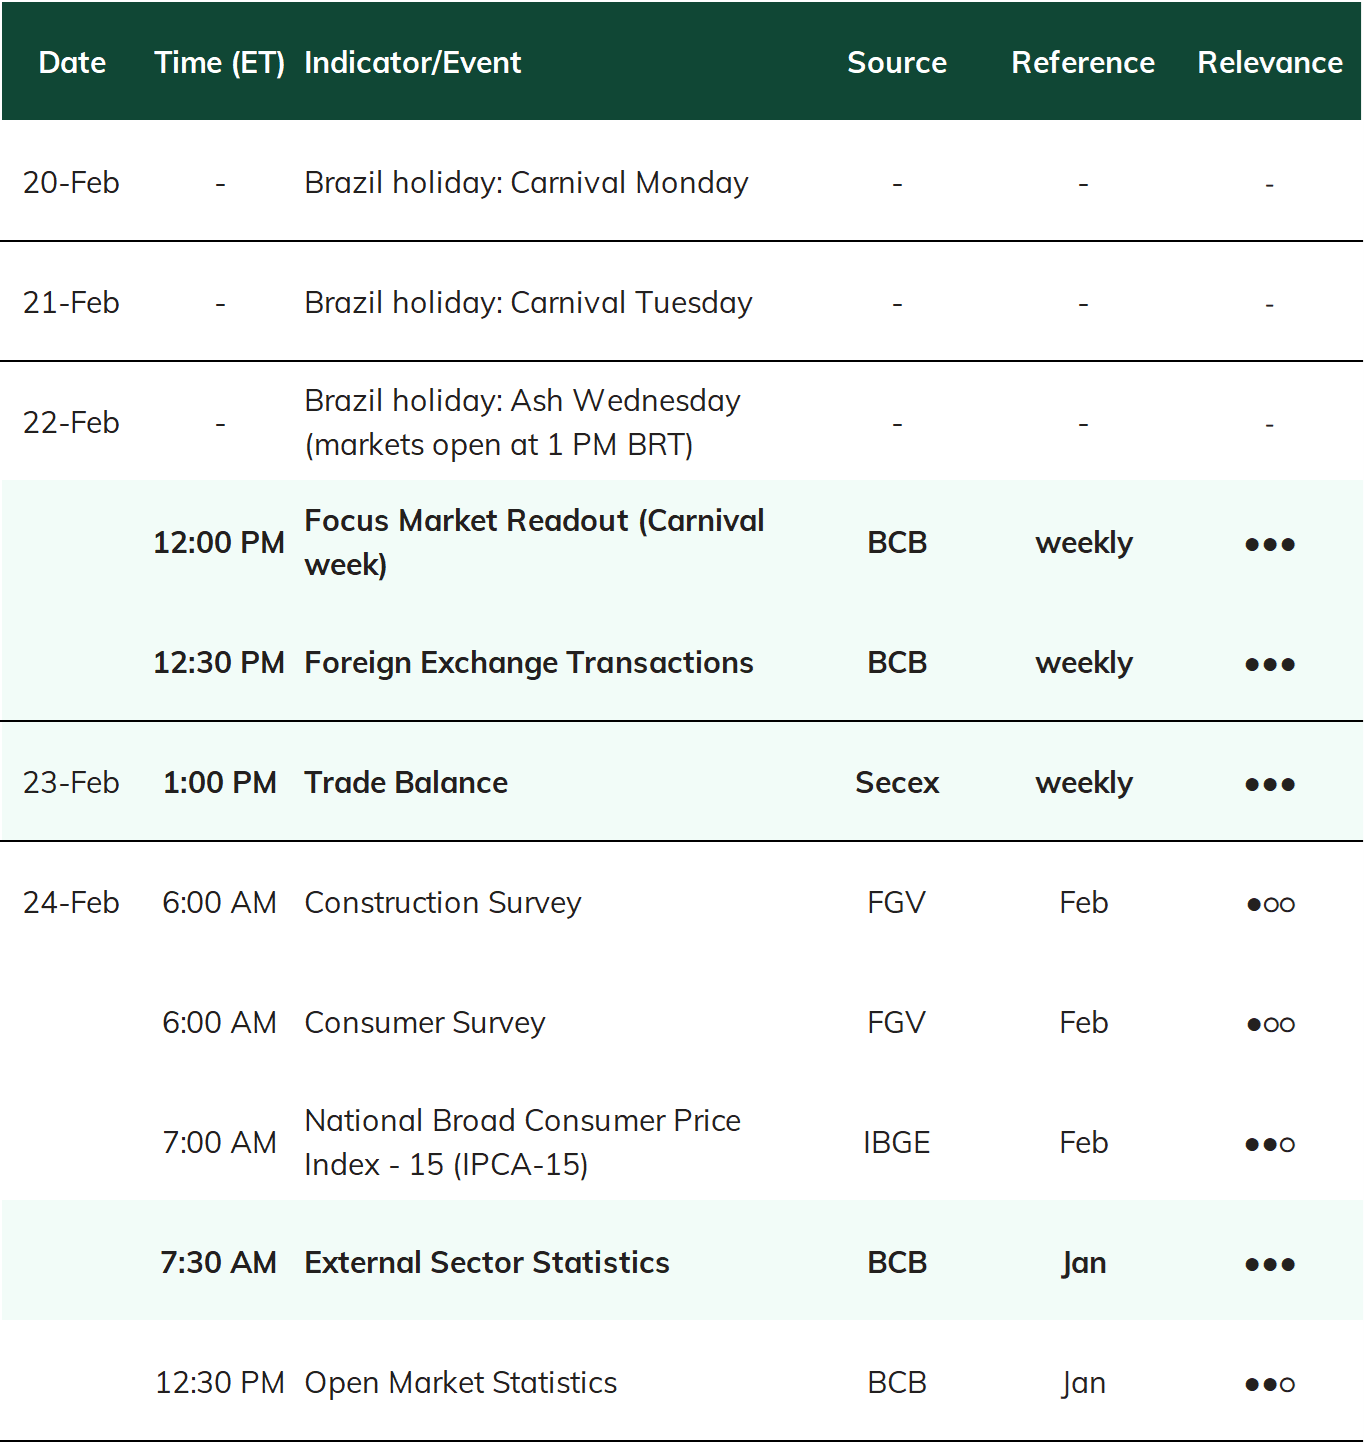
Task: Select the Brazil holiday: Carnival Monday entry
Action: (x=526, y=183)
